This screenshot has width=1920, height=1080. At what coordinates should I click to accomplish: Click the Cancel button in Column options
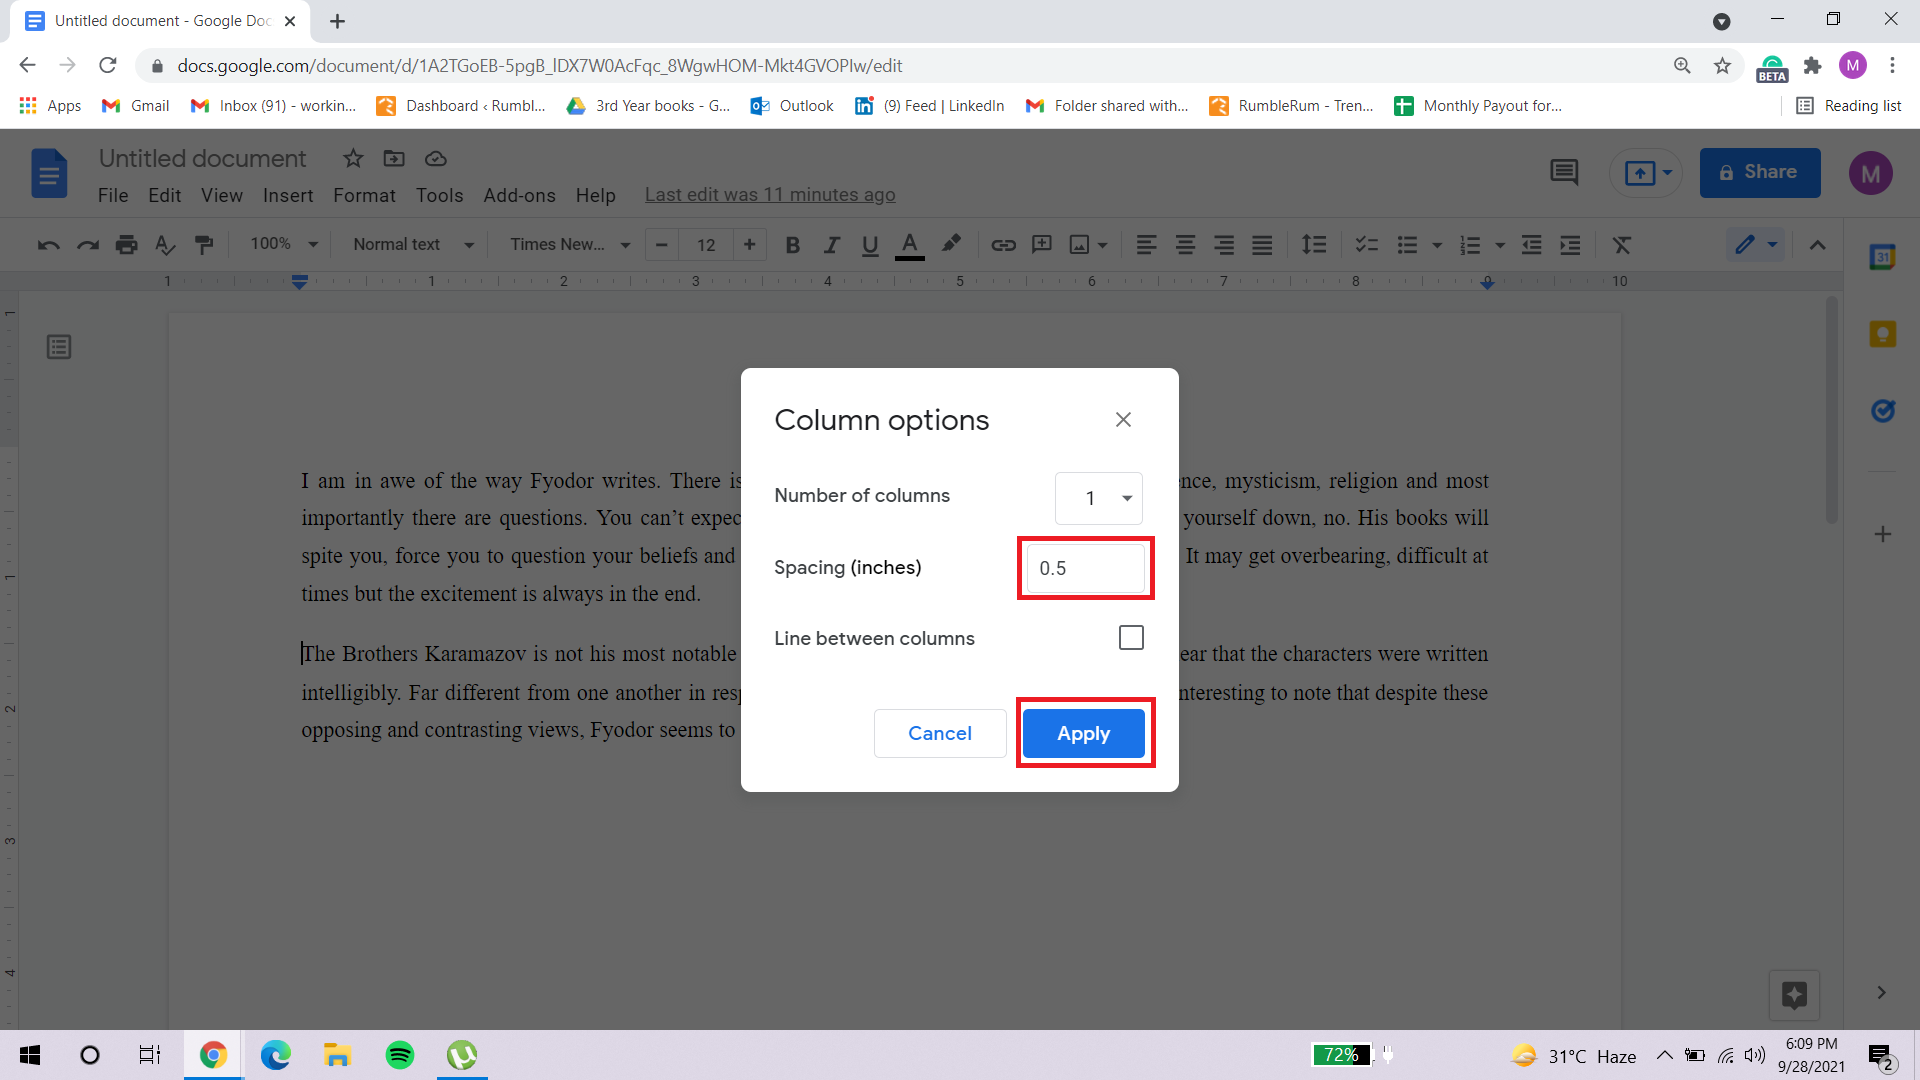pyautogui.click(x=940, y=732)
